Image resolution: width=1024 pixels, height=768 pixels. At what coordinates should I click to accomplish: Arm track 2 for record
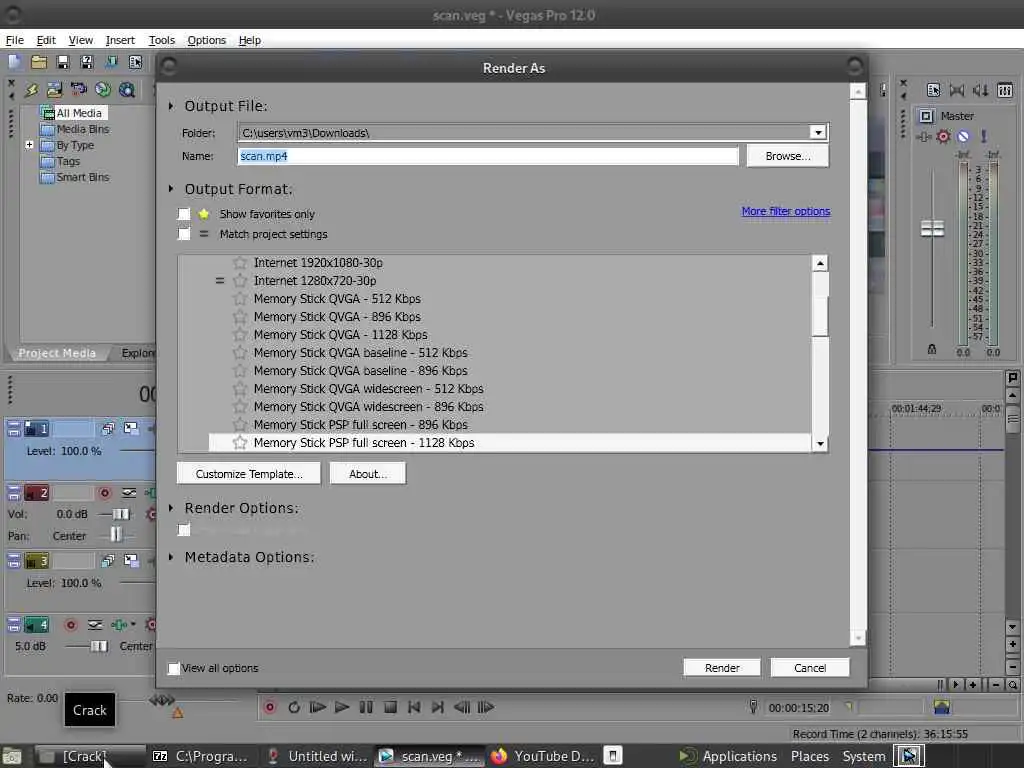click(104, 493)
